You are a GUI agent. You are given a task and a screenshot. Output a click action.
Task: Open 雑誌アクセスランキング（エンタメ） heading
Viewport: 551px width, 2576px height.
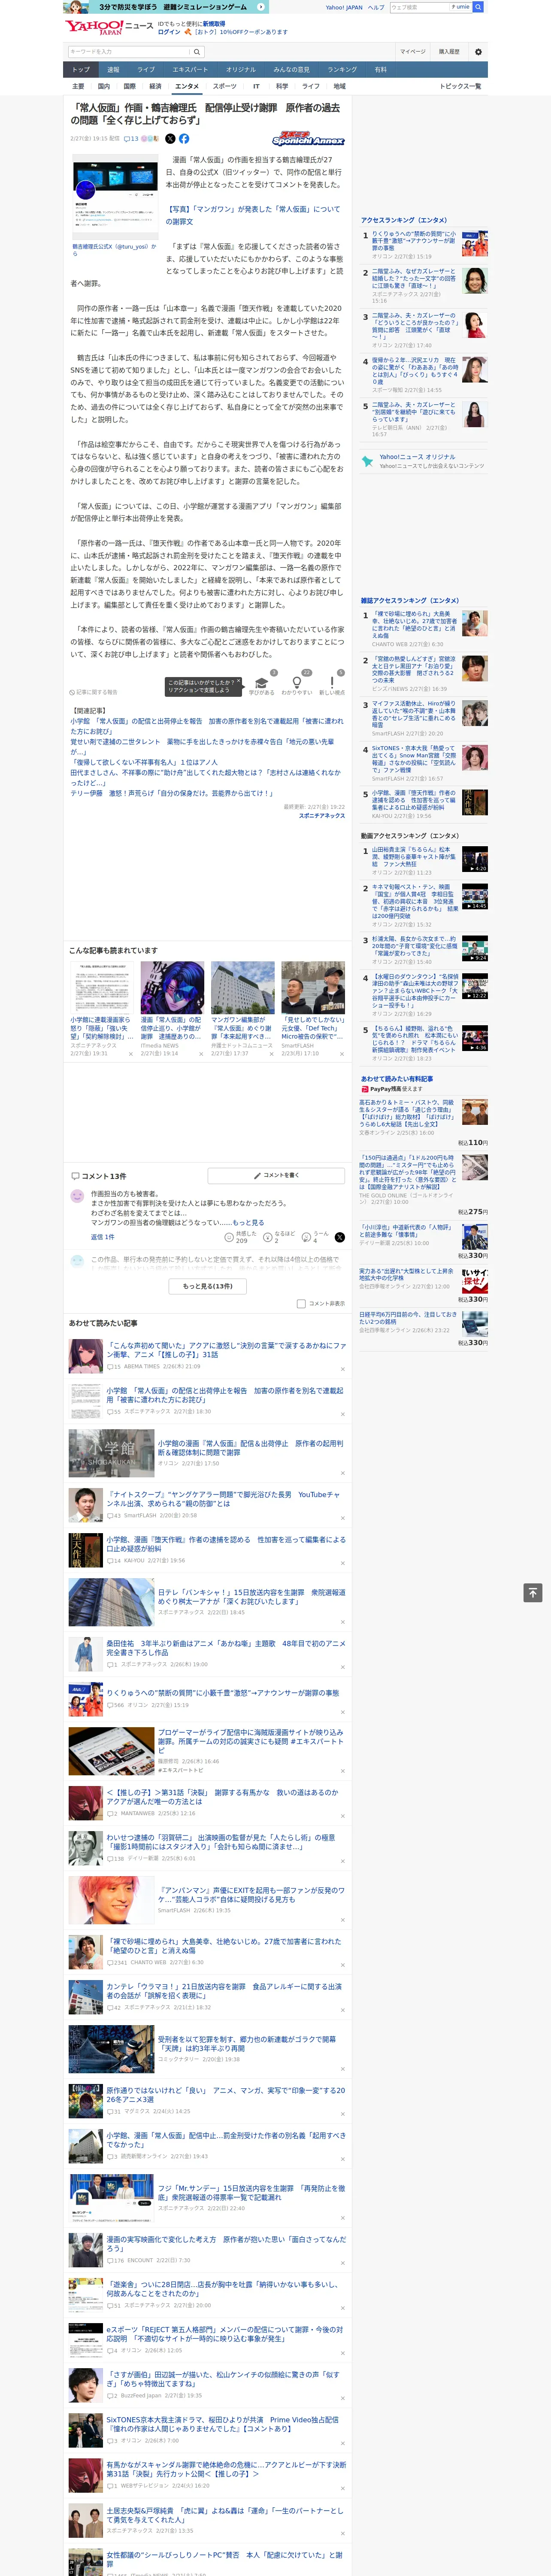pyautogui.click(x=410, y=600)
